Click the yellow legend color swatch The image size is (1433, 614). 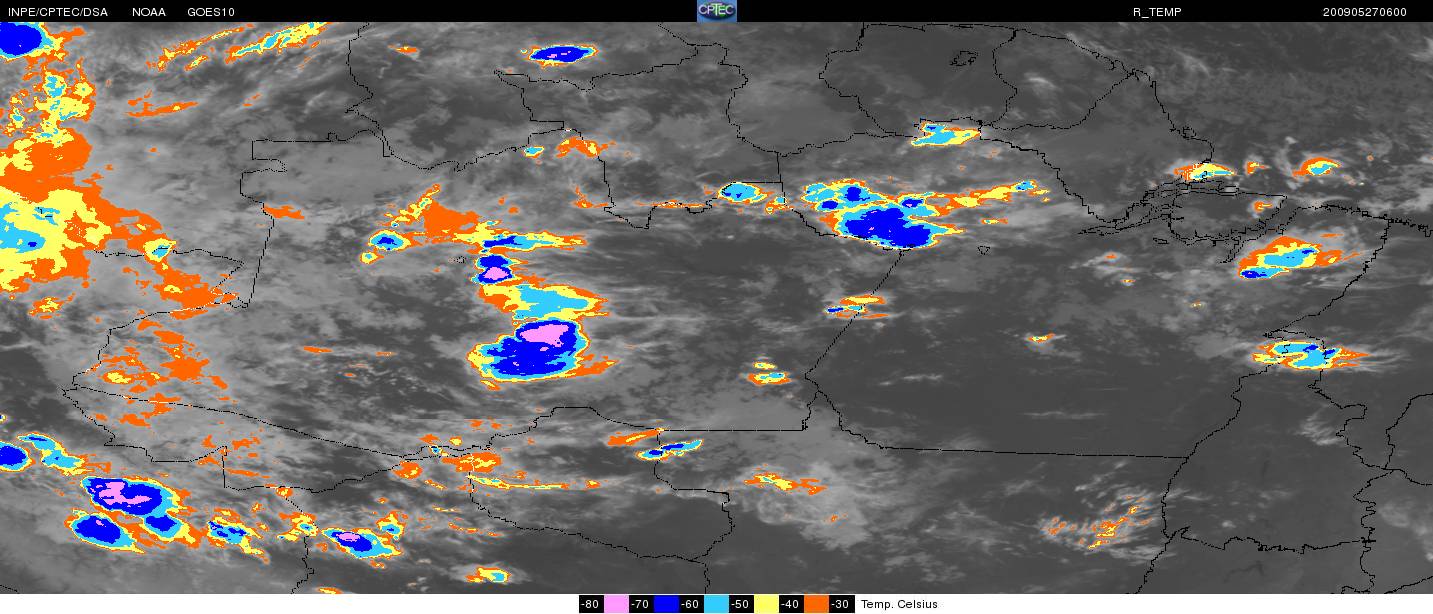click(766, 604)
